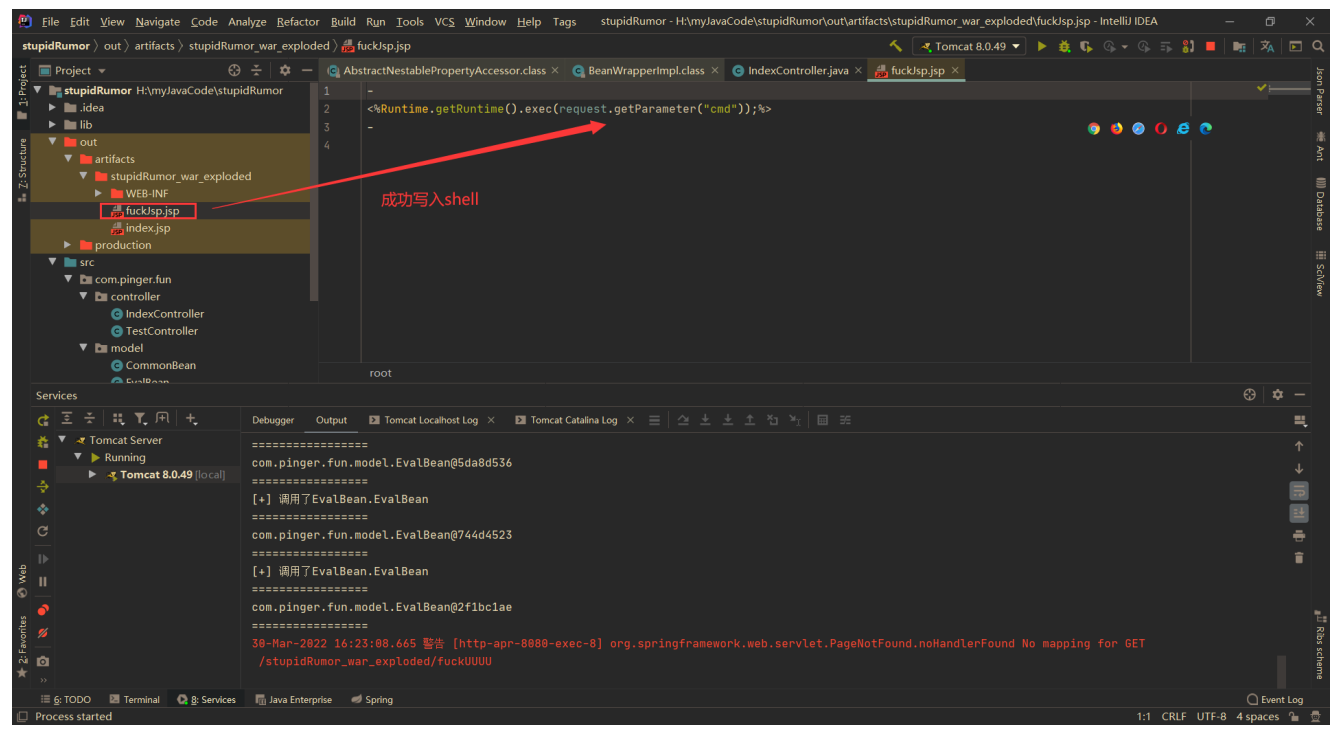
Task: Open the 6: TODO tool window
Action: point(66,699)
